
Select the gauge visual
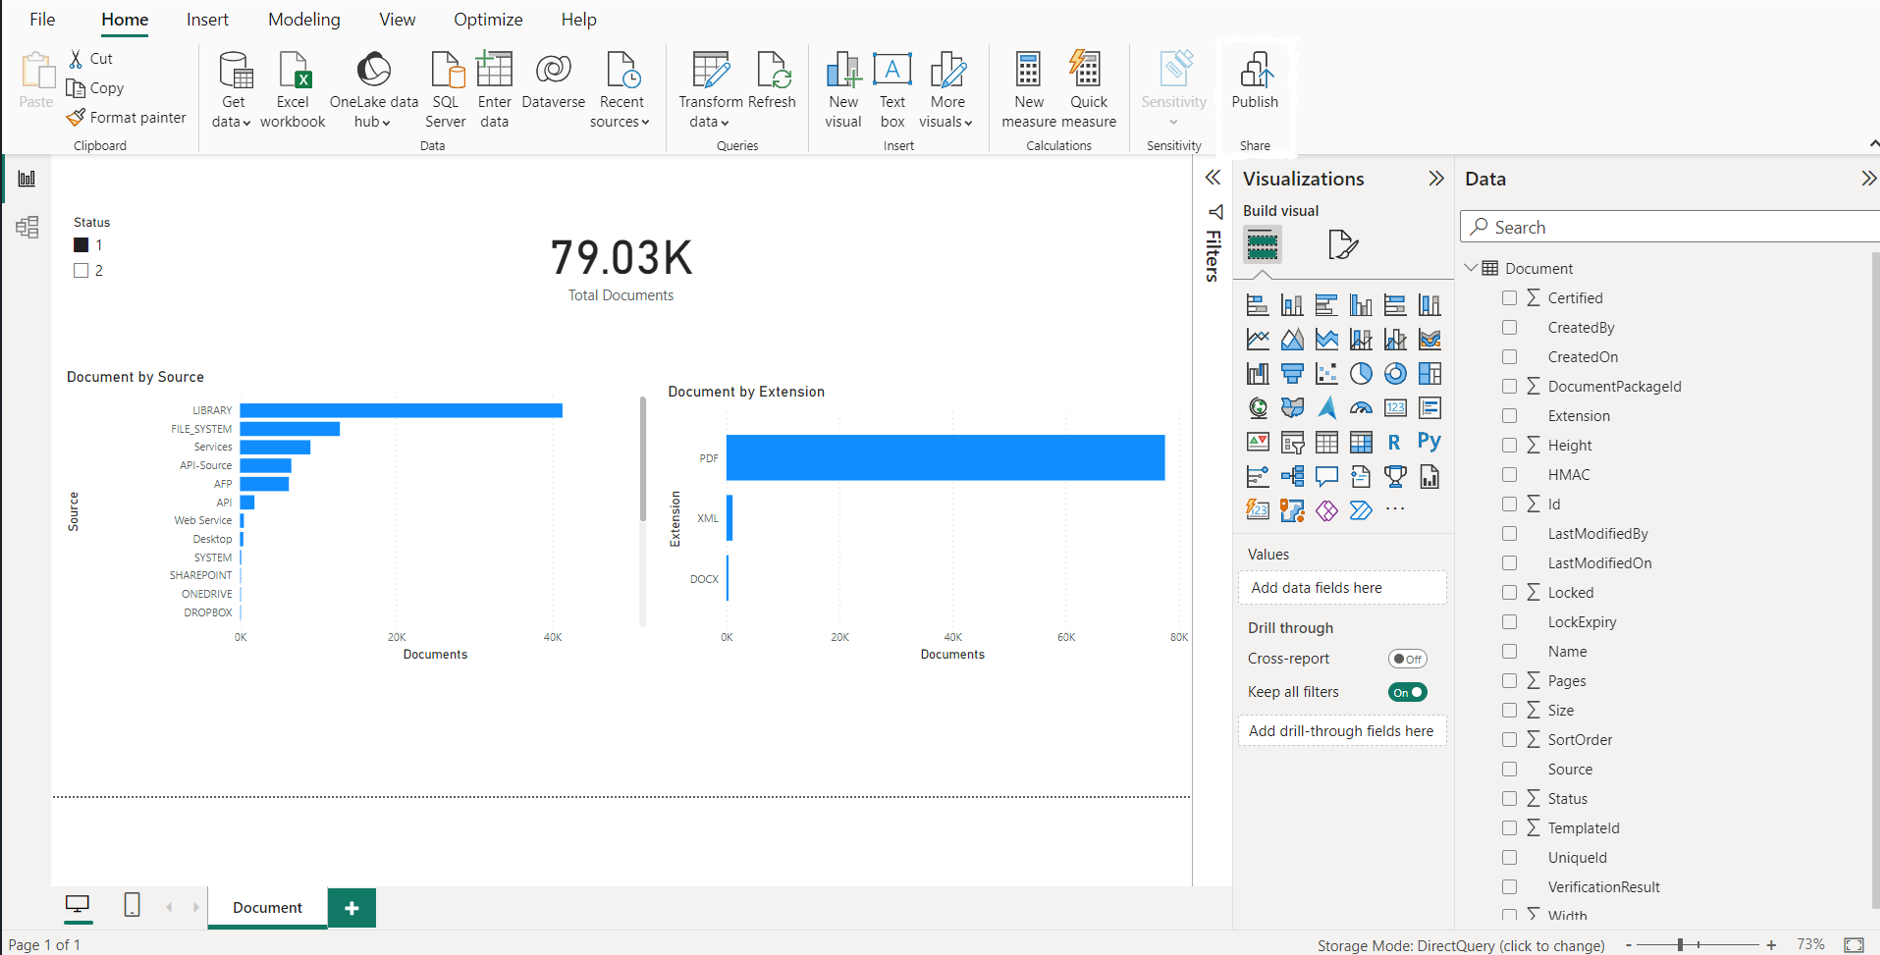click(1360, 408)
